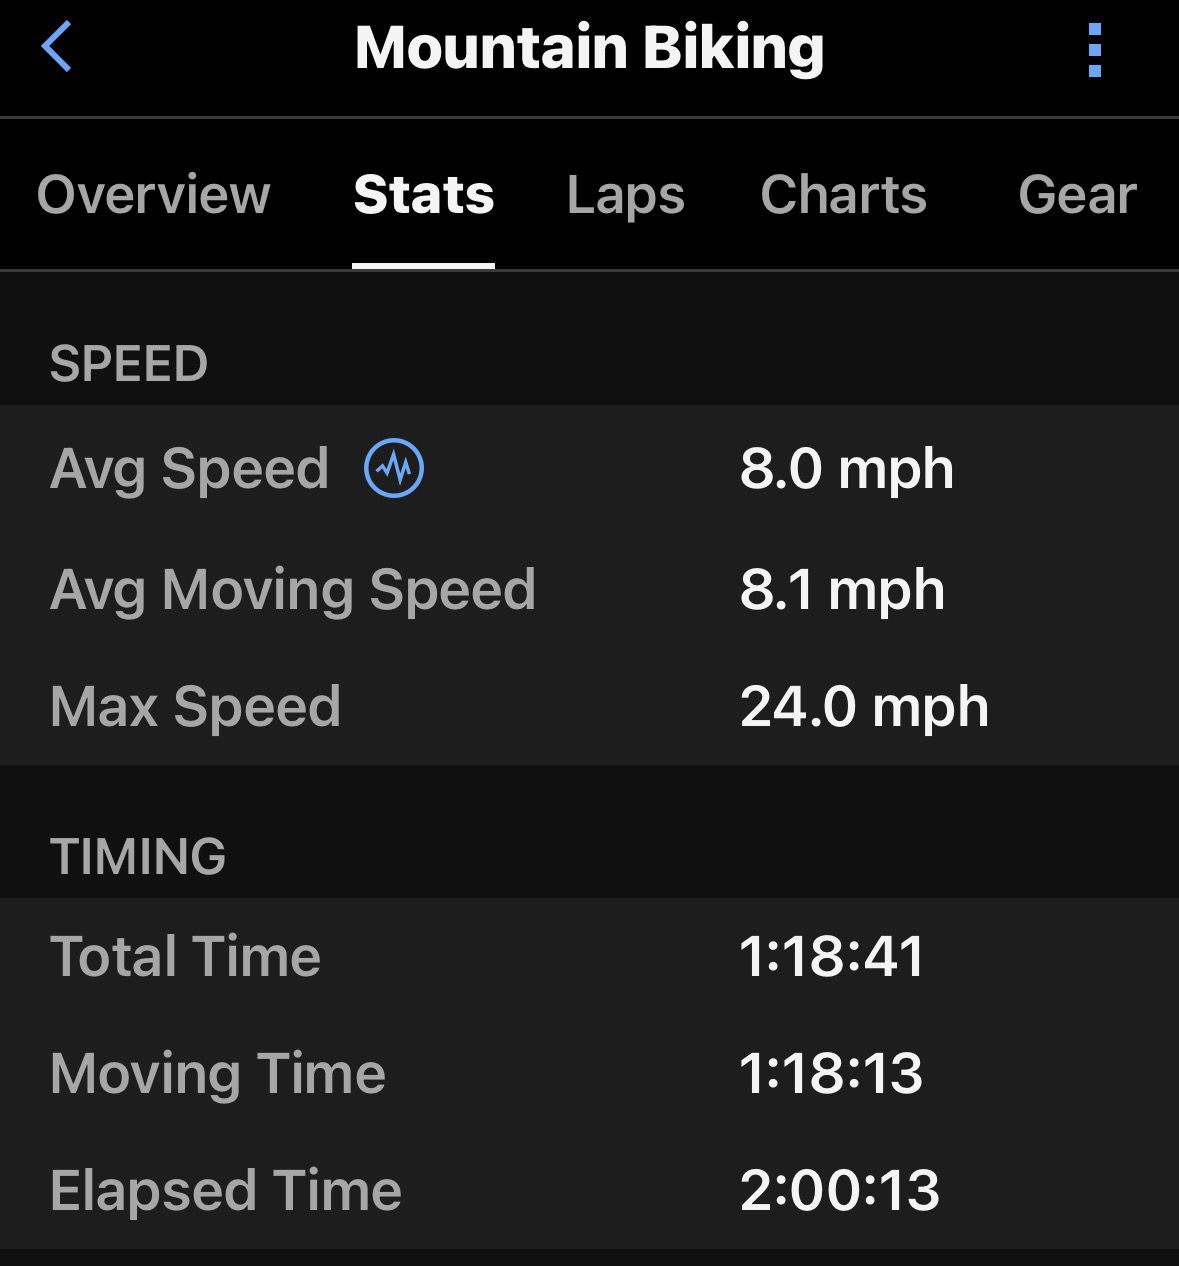Tap the 24.0 mph max speed value

pyautogui.click(x=864, y=707)
